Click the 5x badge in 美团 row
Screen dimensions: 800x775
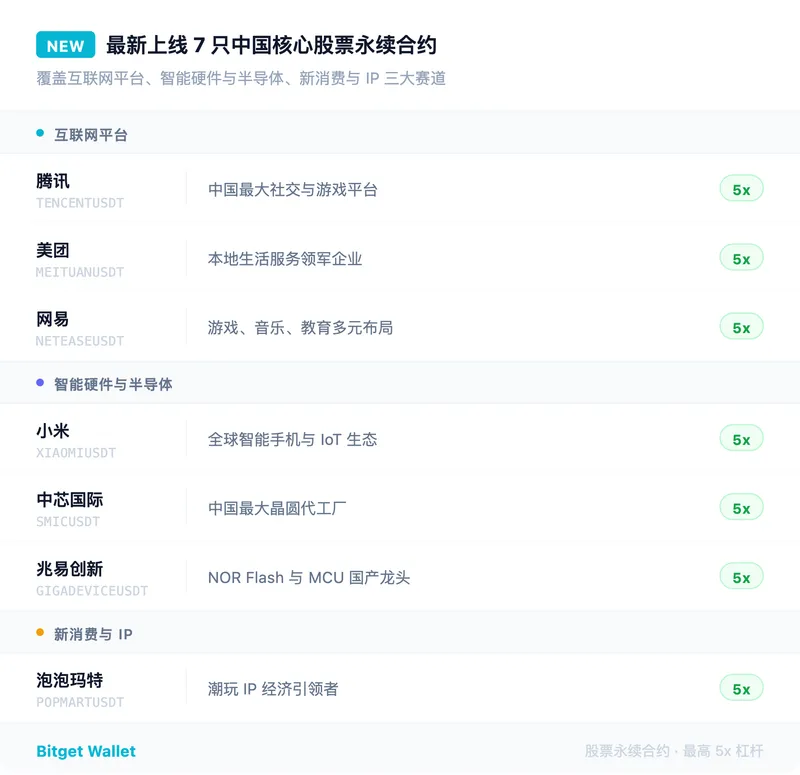741,258
